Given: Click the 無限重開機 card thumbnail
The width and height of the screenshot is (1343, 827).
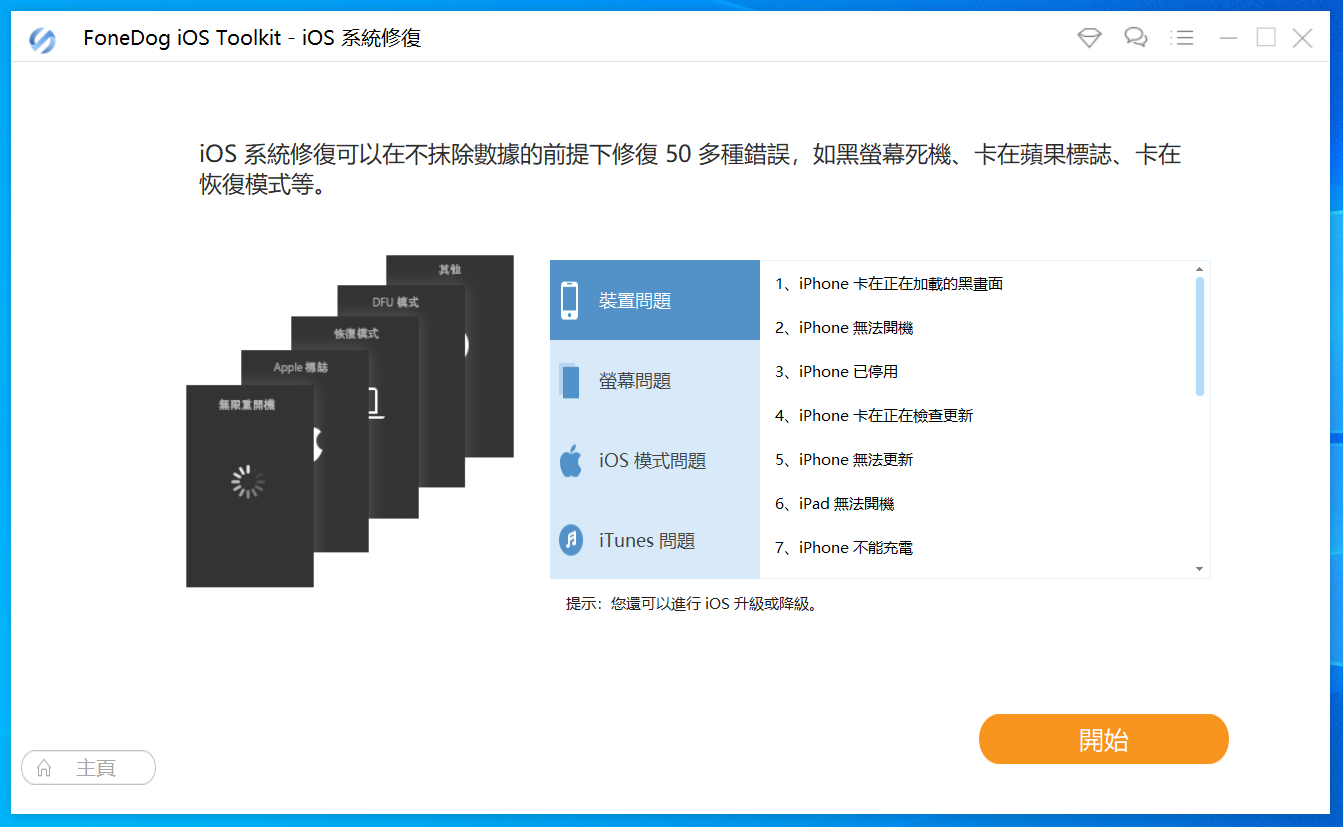Looking at the screenshot, I should tap(249, 486).
